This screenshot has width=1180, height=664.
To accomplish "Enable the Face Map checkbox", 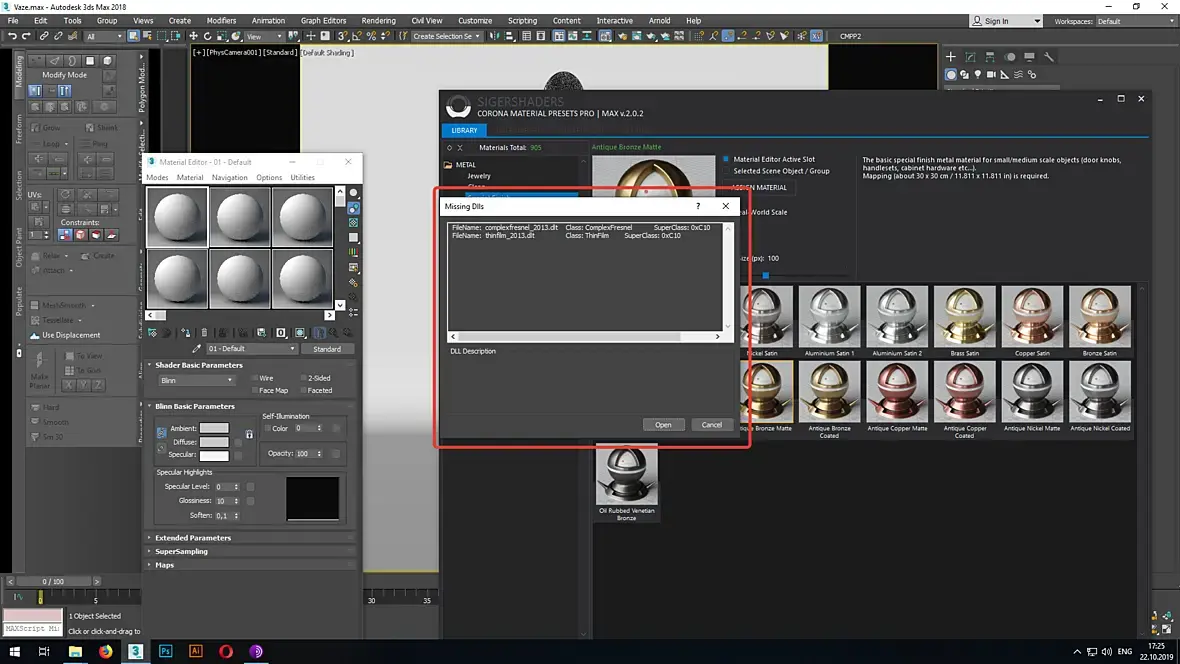I will (255, 391).
